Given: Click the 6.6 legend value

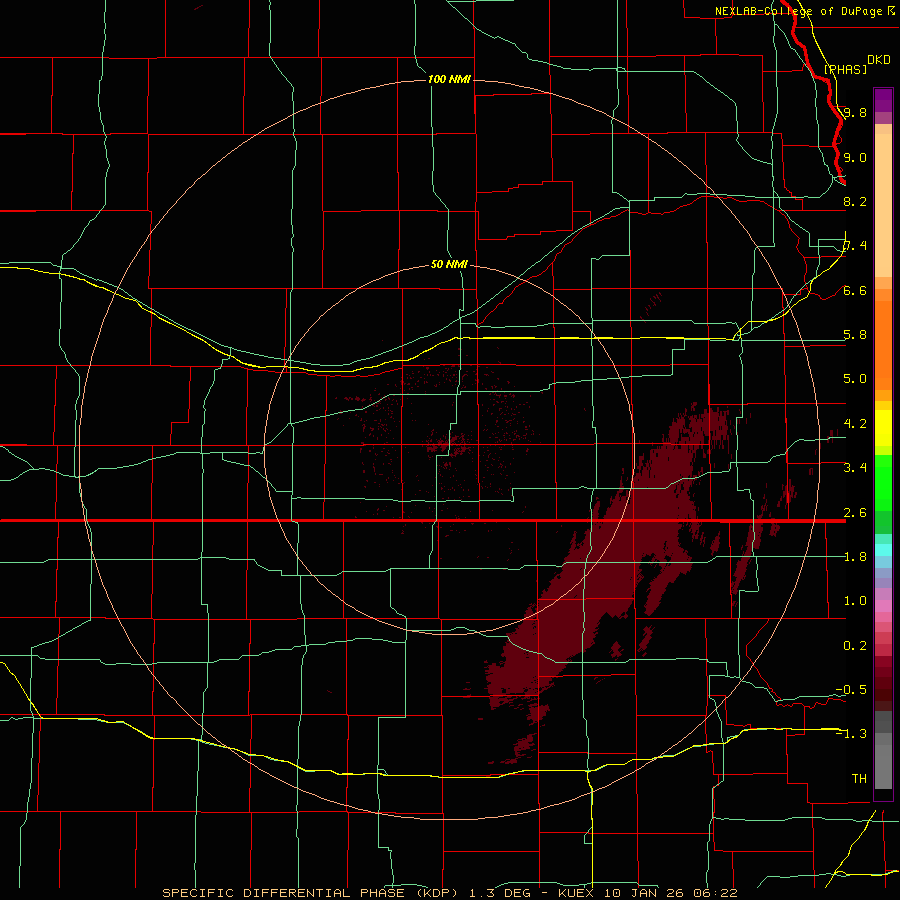Looking at the screenshot, I should pyautogui.click(x=855, y=290).
